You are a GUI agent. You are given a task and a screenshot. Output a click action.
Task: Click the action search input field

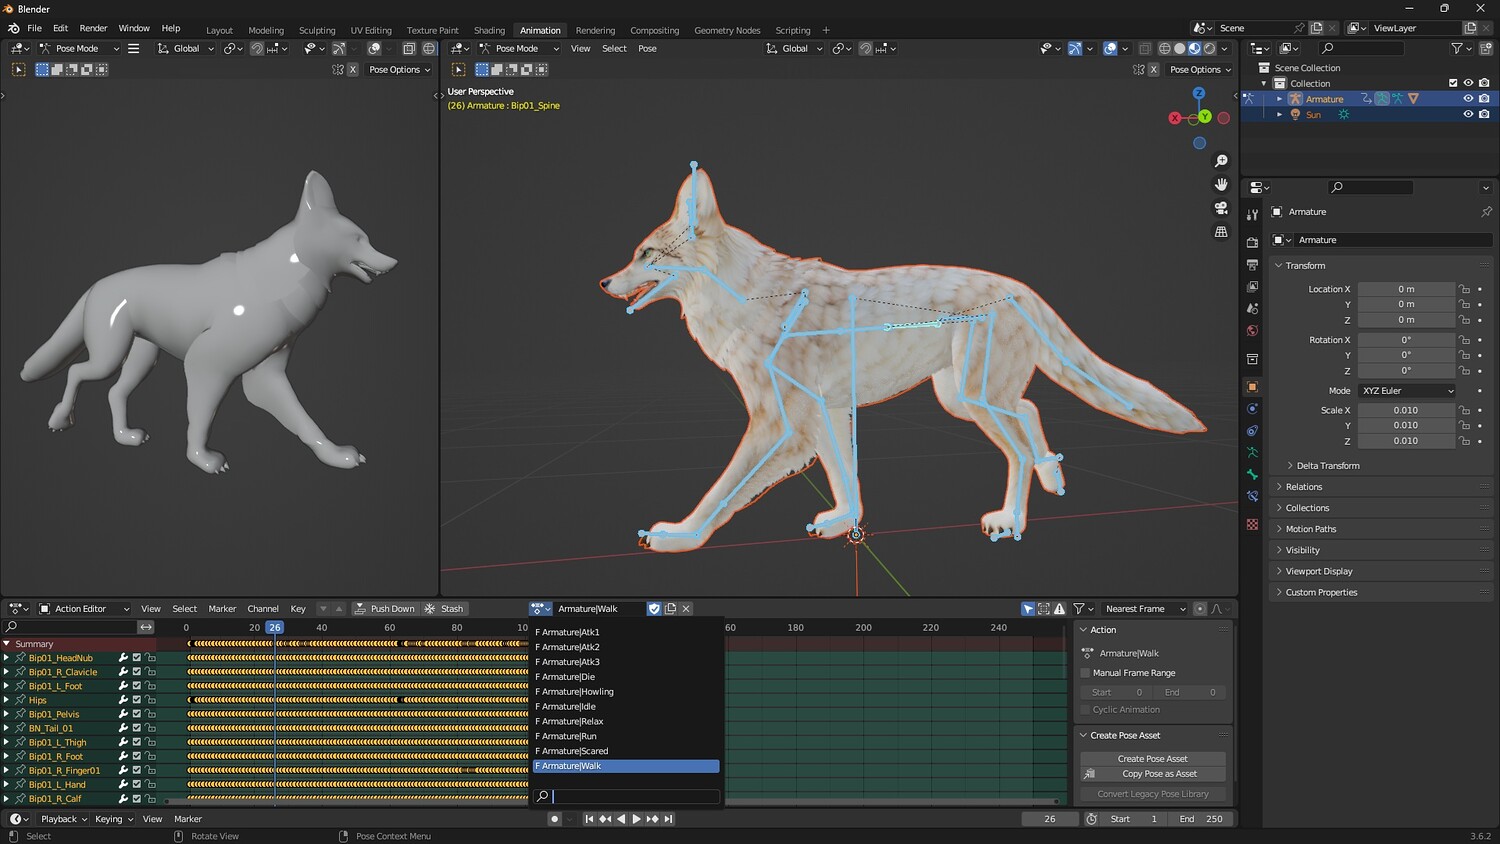[635, 797]
